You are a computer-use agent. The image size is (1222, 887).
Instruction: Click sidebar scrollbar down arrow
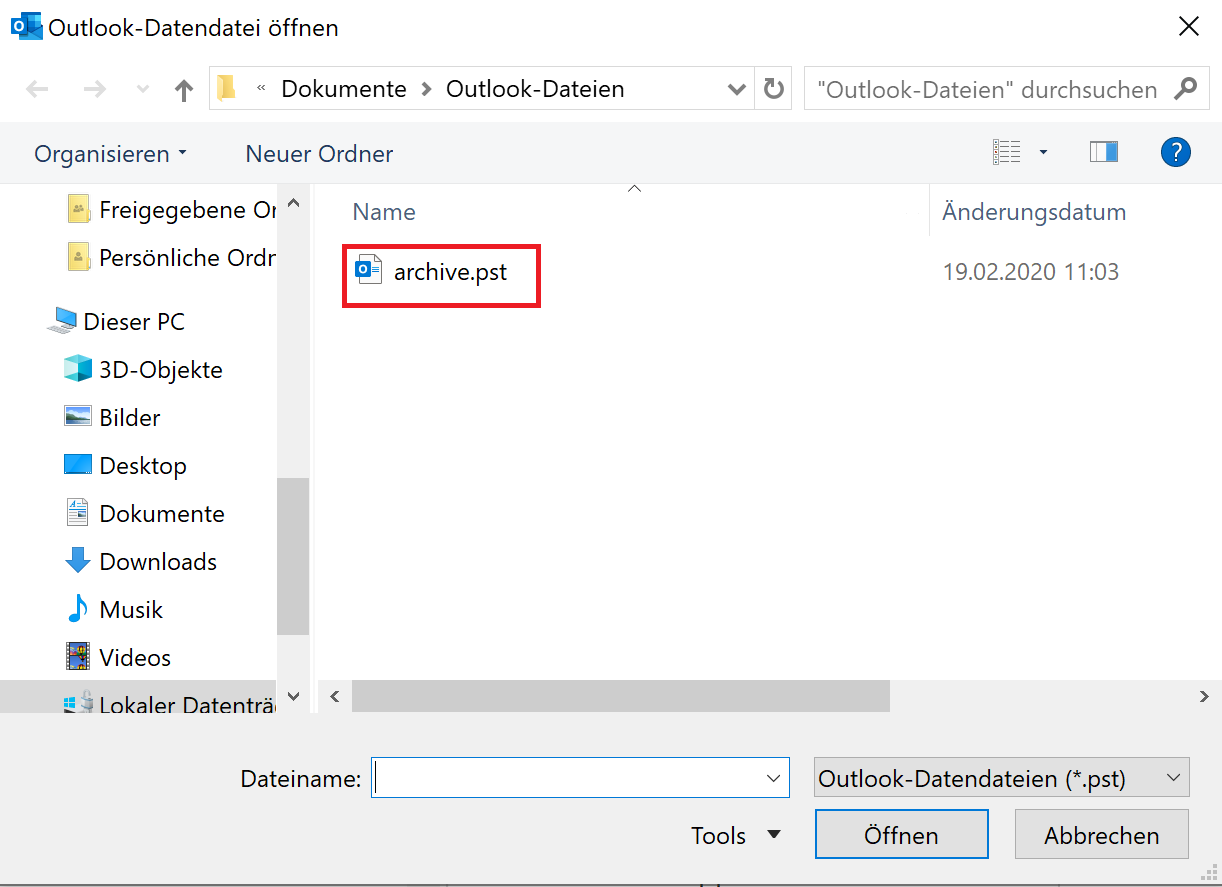[293, 696]
